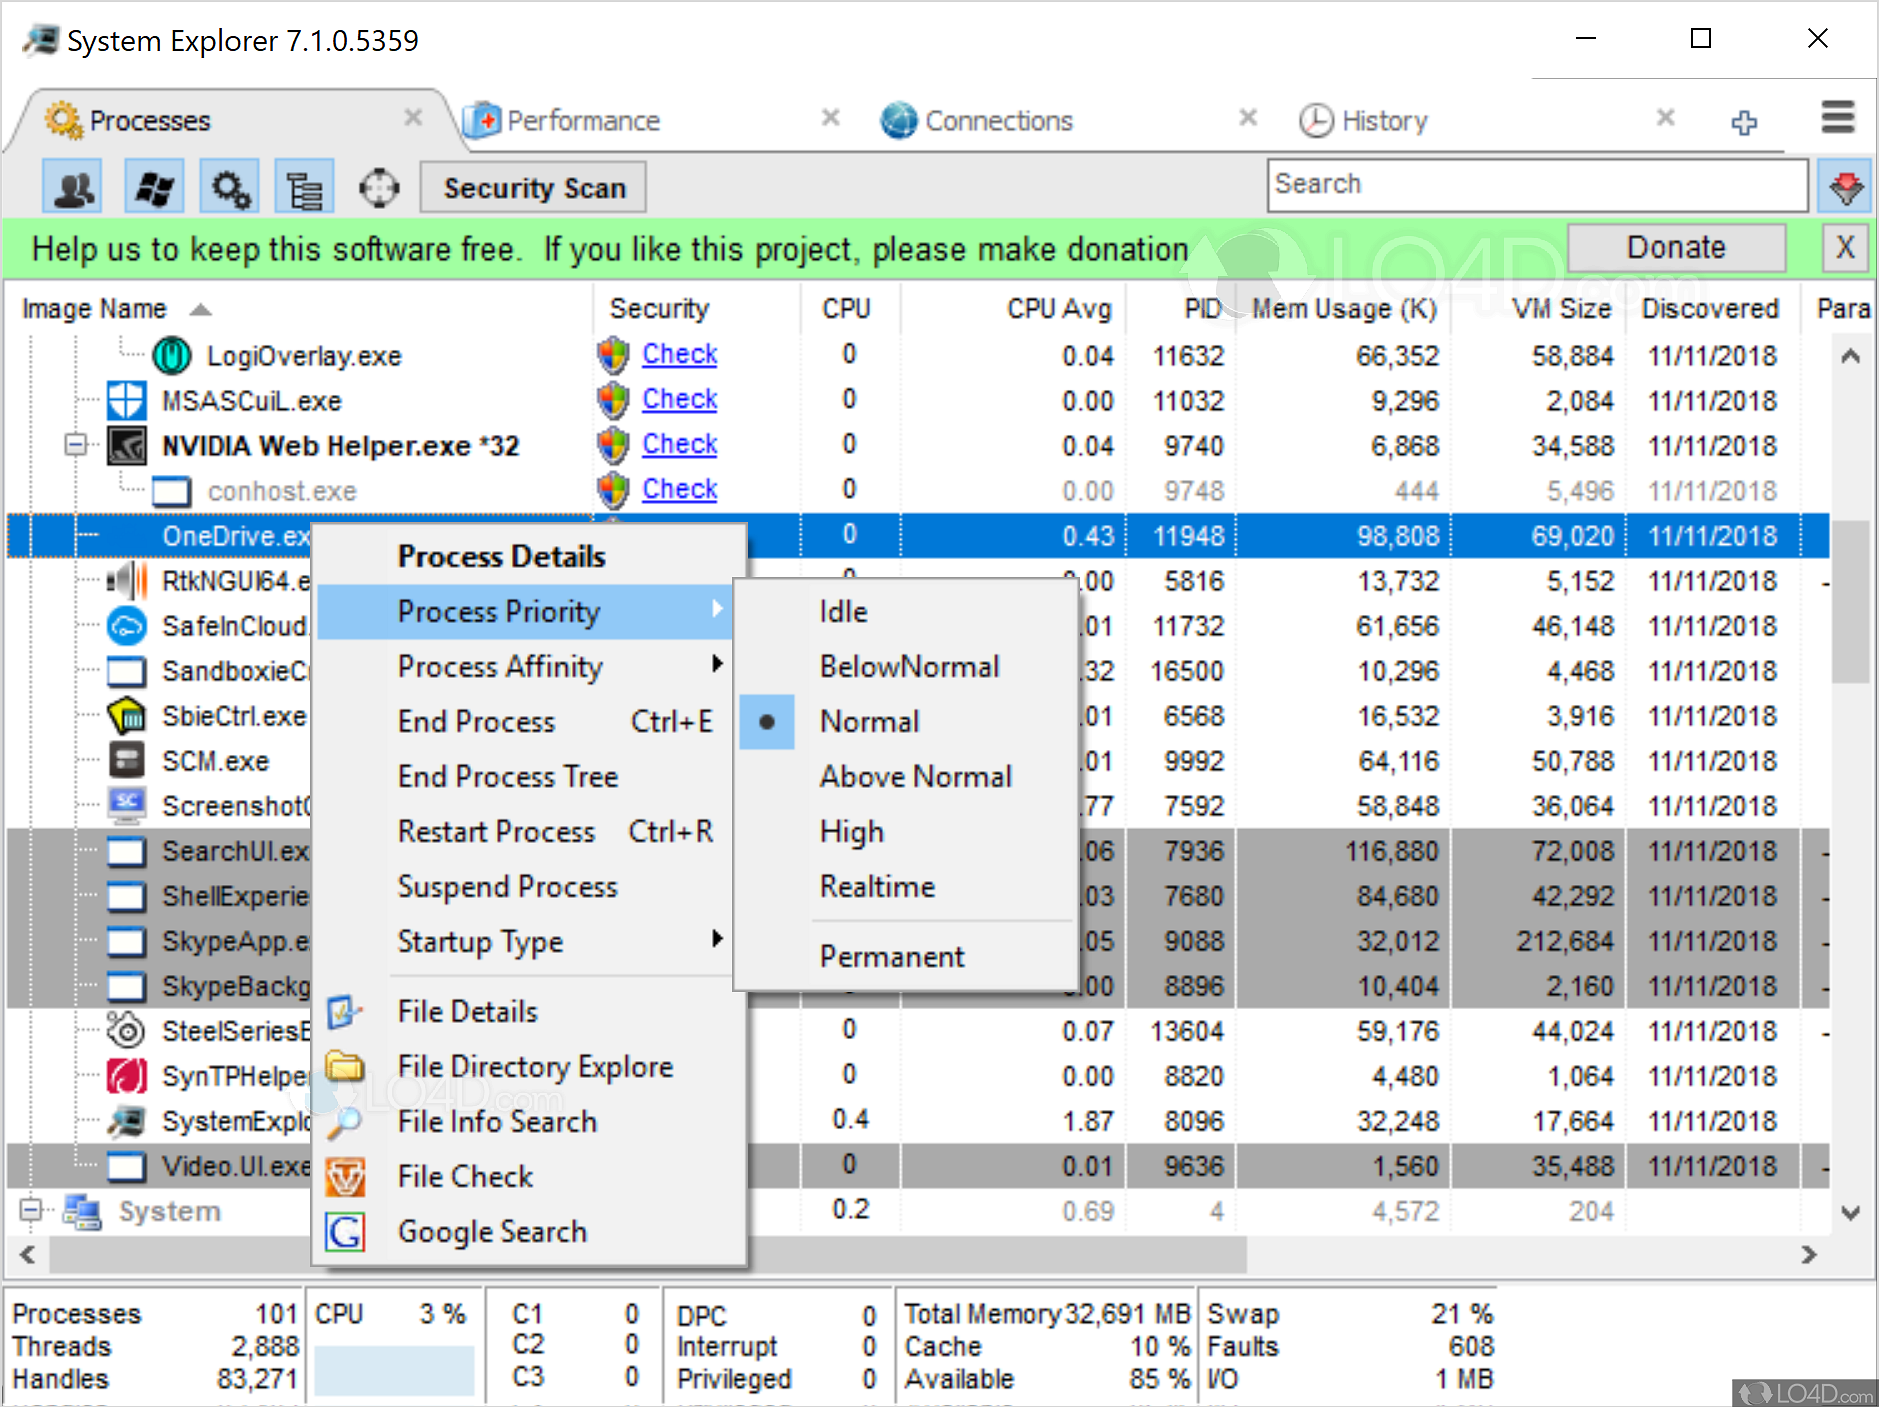Click the gears services toolbar icon
1879x1407 pixels.
[x=230, y=187]
